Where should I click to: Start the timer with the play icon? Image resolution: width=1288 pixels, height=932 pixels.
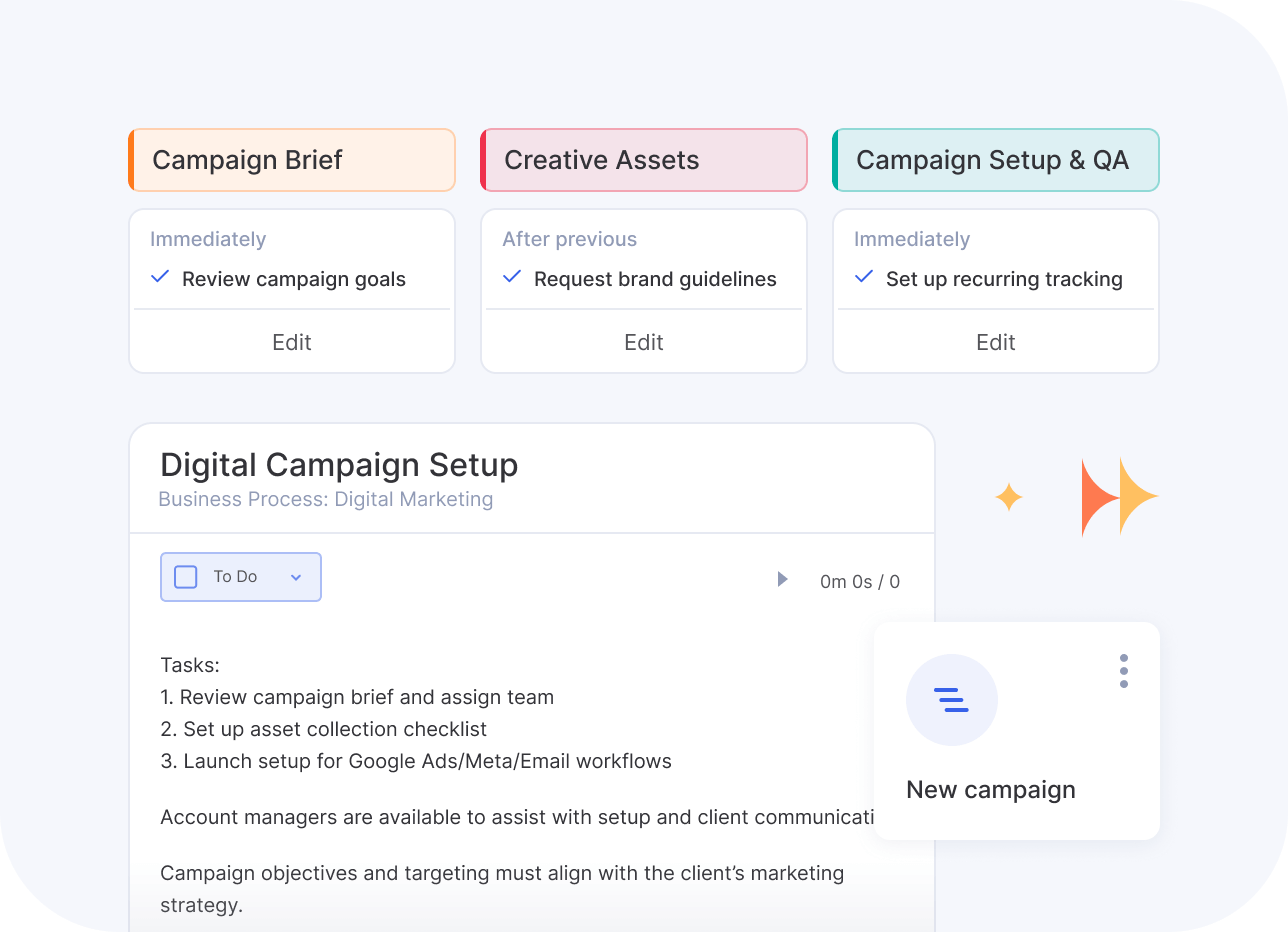click(782, 579)
